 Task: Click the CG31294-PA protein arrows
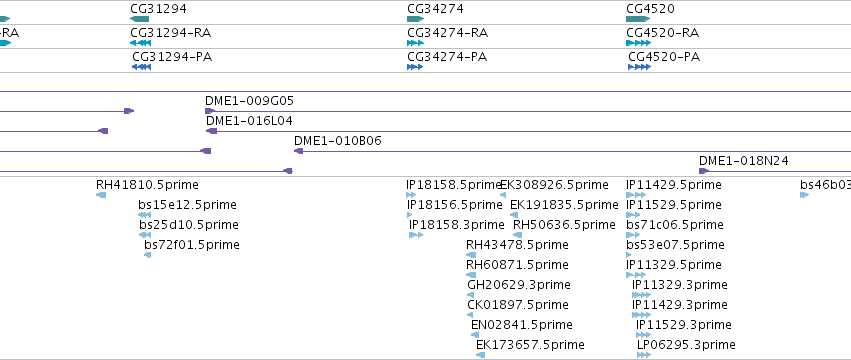[142, 67]
